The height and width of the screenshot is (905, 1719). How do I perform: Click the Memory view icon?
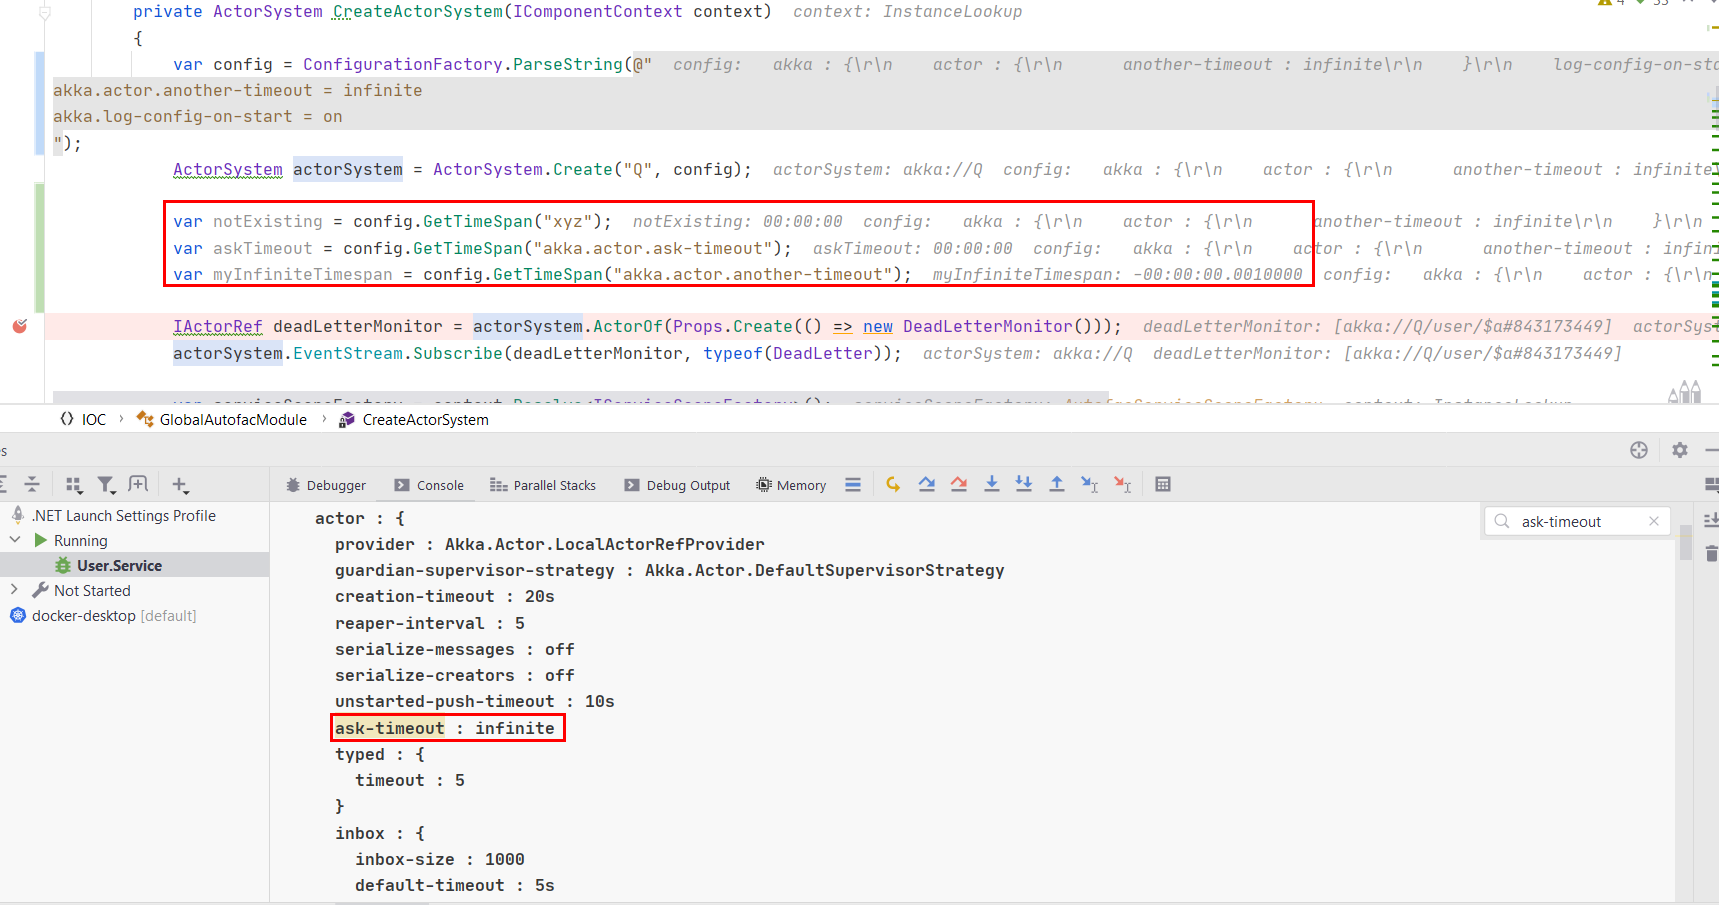(790, 484)
